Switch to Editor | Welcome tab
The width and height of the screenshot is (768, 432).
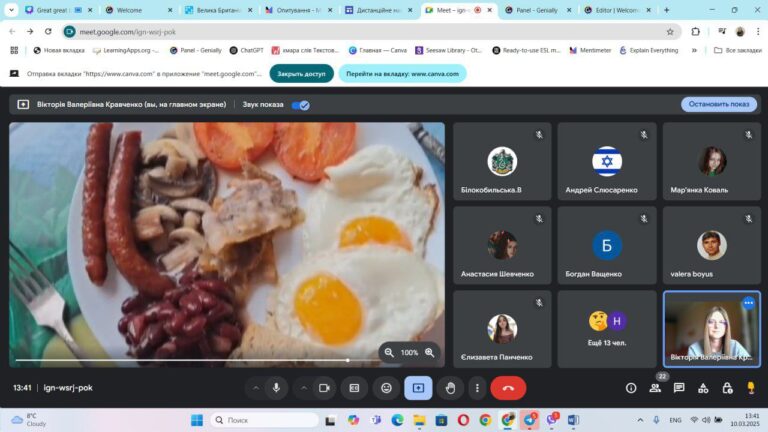(618, 10)
